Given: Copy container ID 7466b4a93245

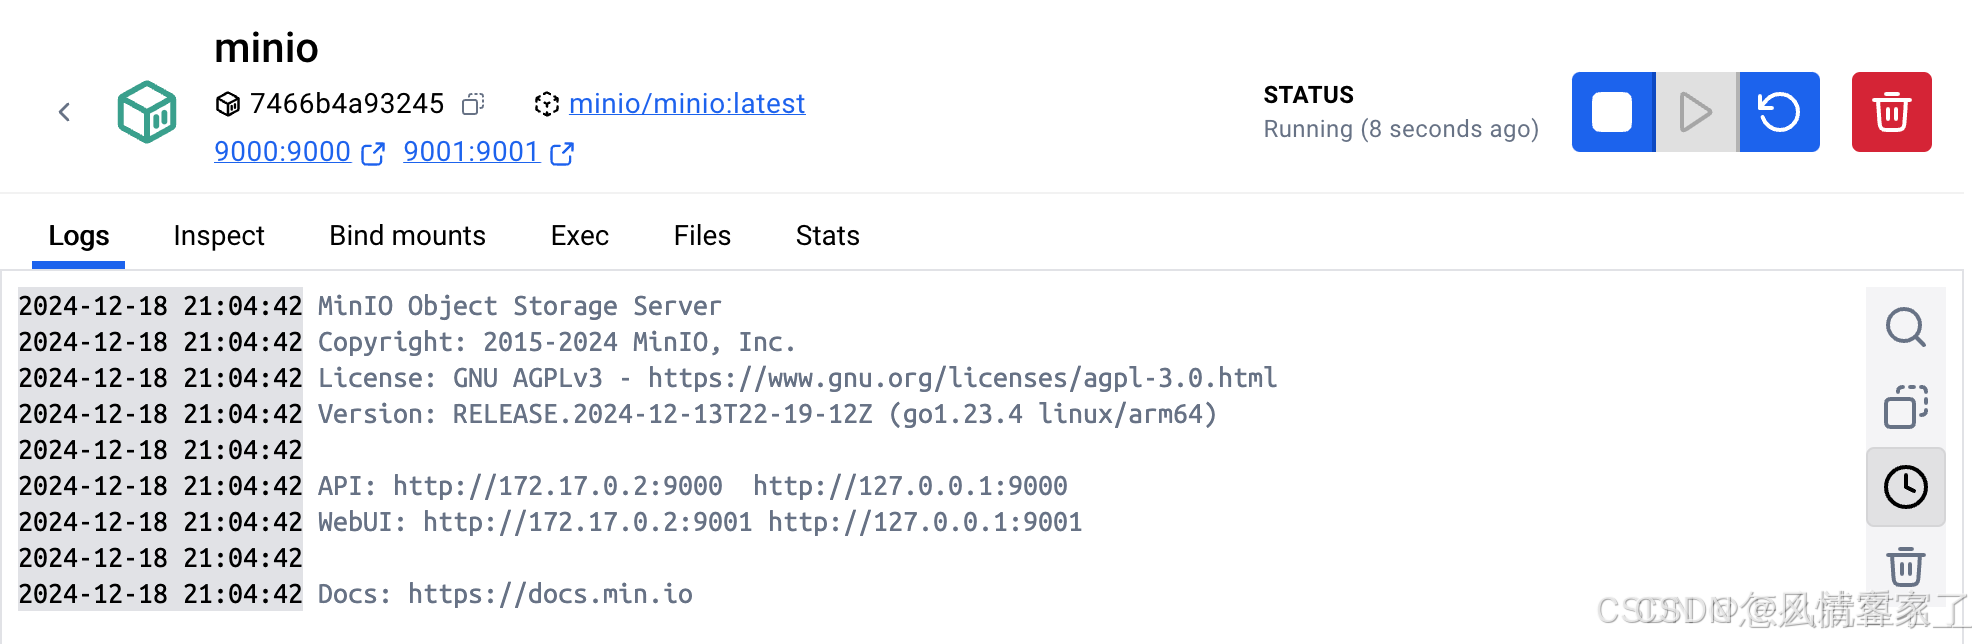Looking at the screenshot, I should tap(473, 104).
